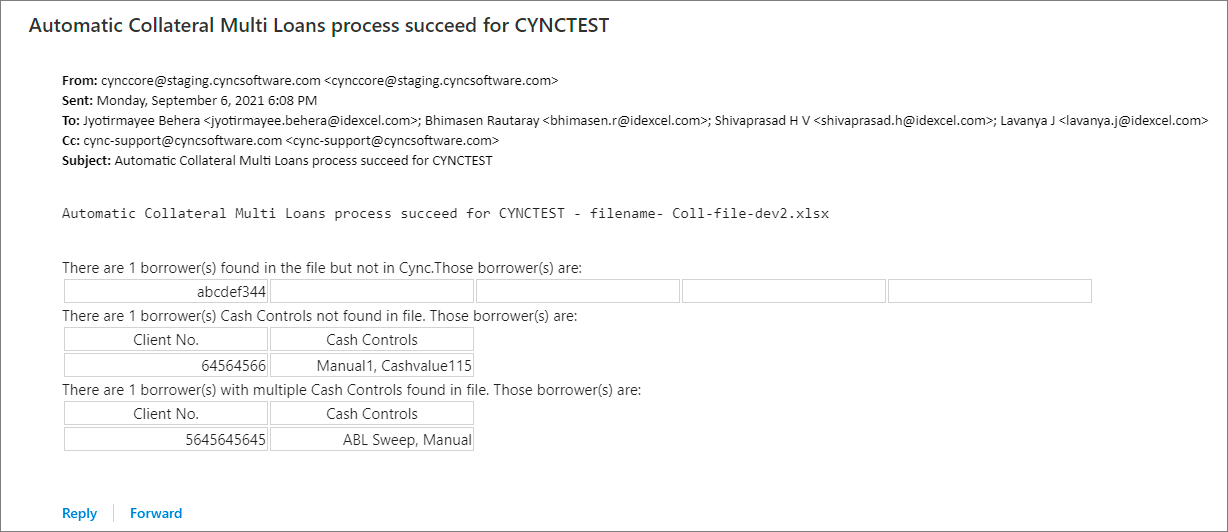Click Cash Controls header above ABL Sweep

[x=371, y=414]
